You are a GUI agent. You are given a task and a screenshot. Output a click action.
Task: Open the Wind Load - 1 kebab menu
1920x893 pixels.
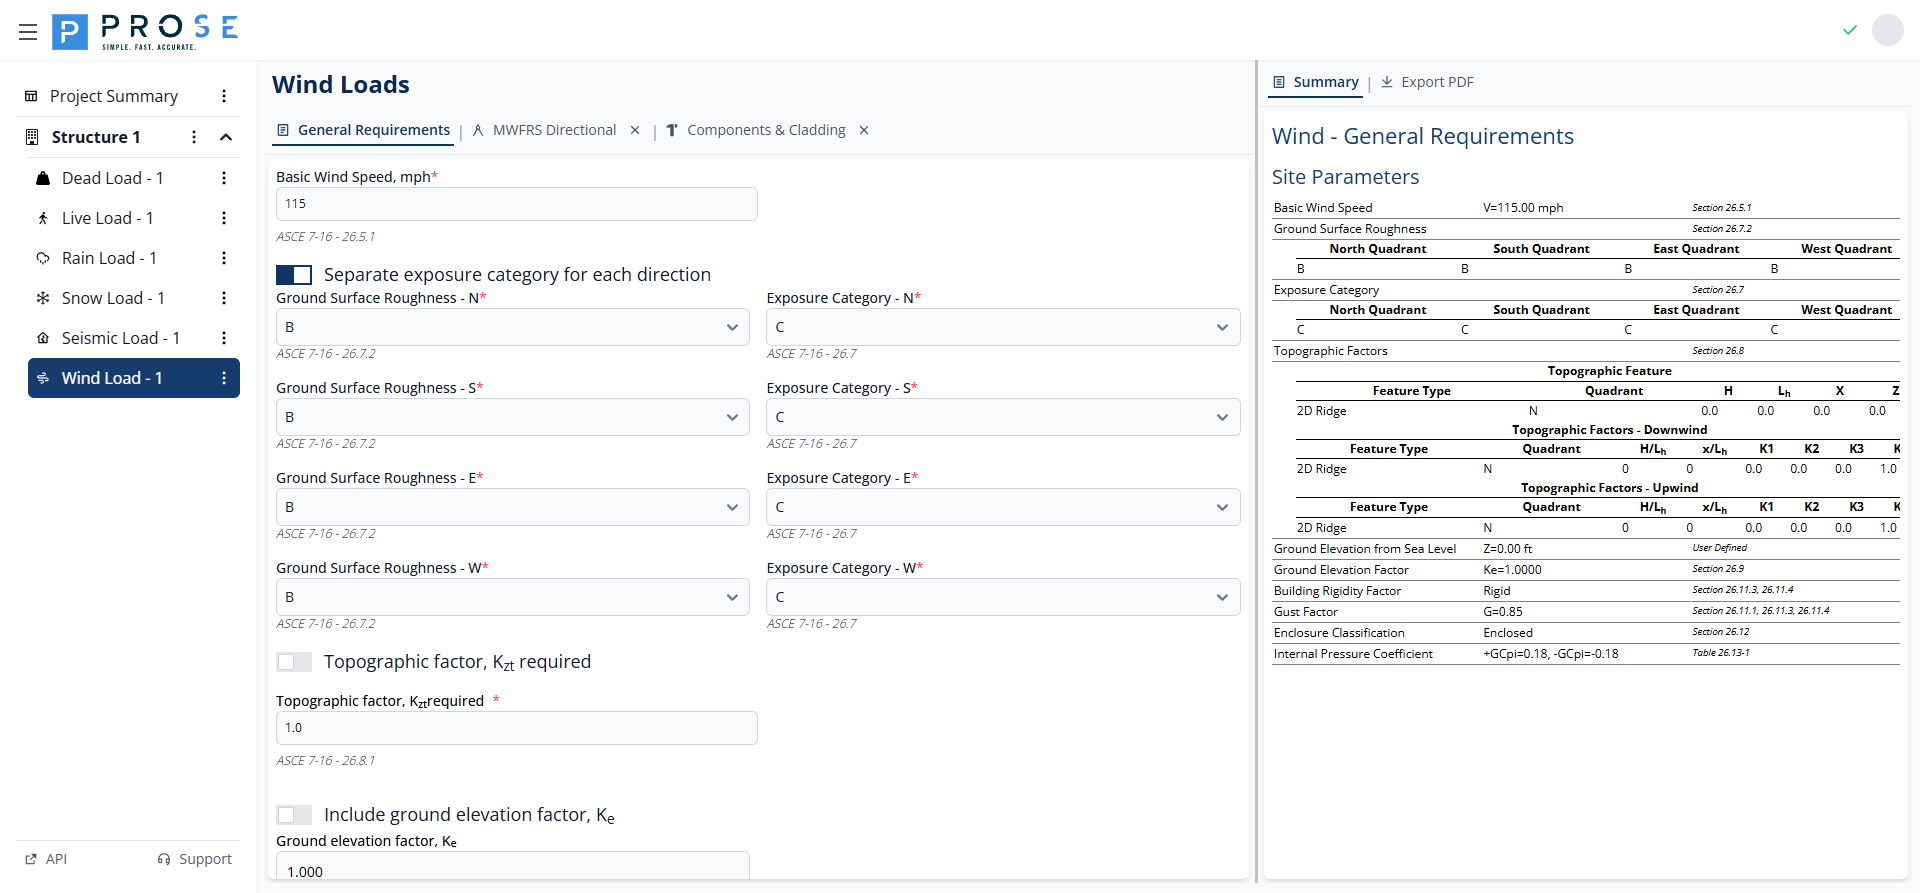[x=224, y=378]
